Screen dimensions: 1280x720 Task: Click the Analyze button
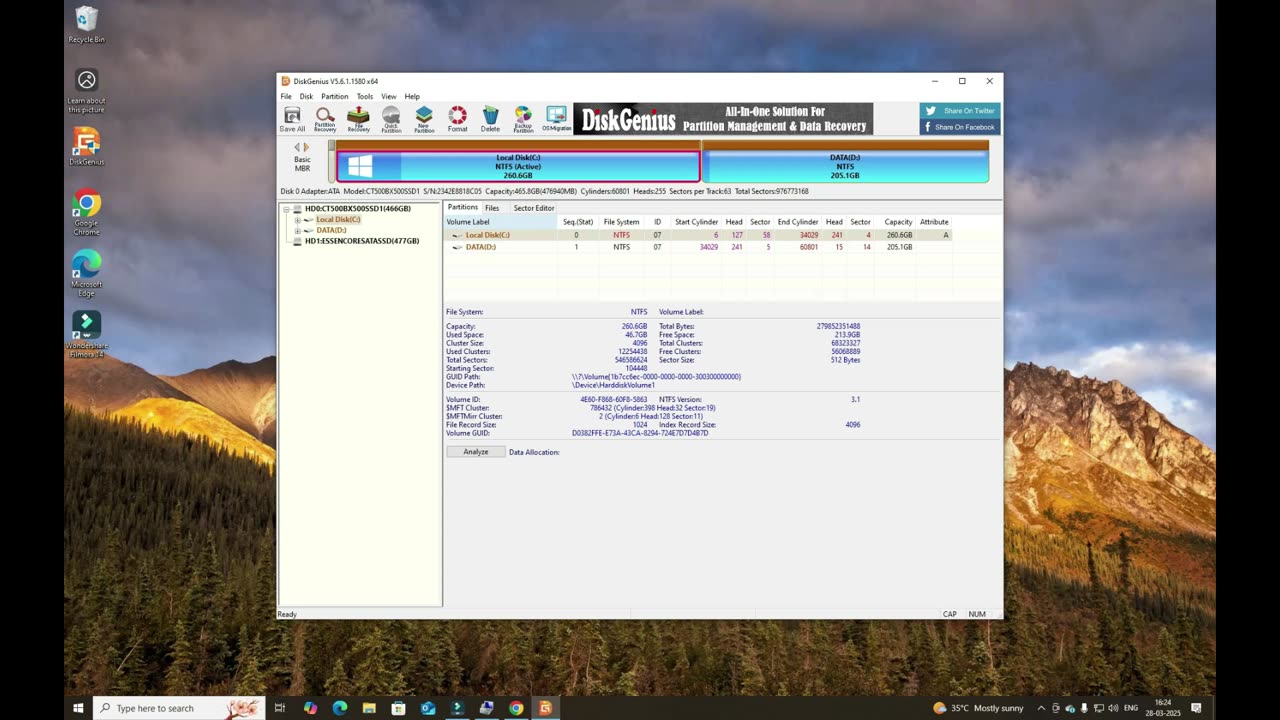click(476, 452)
